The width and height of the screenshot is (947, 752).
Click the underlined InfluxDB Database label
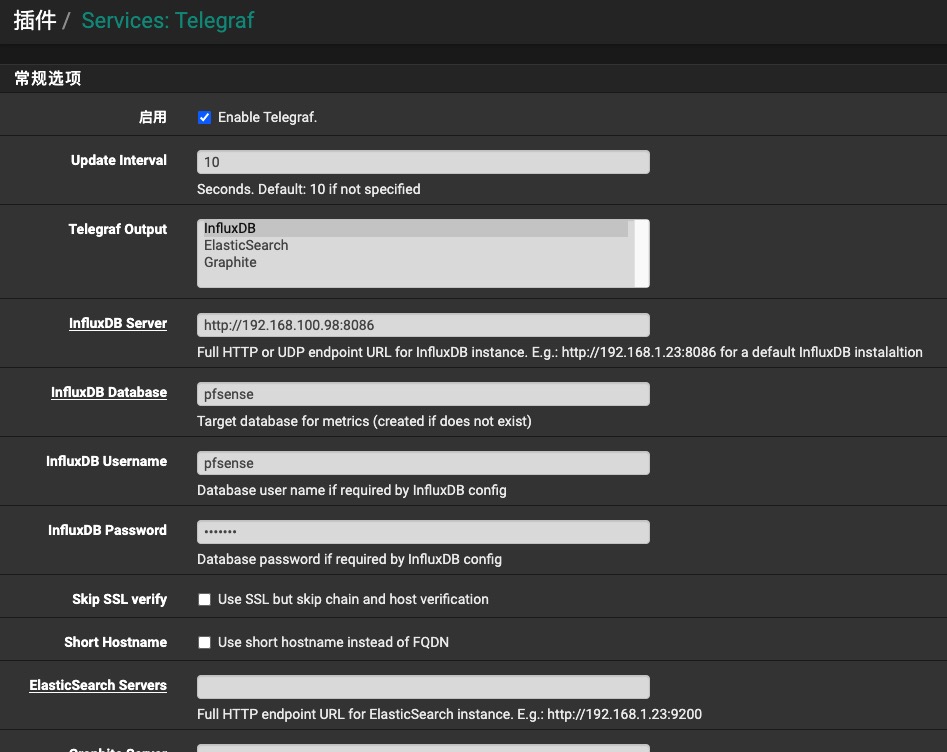tap(109, 393)
